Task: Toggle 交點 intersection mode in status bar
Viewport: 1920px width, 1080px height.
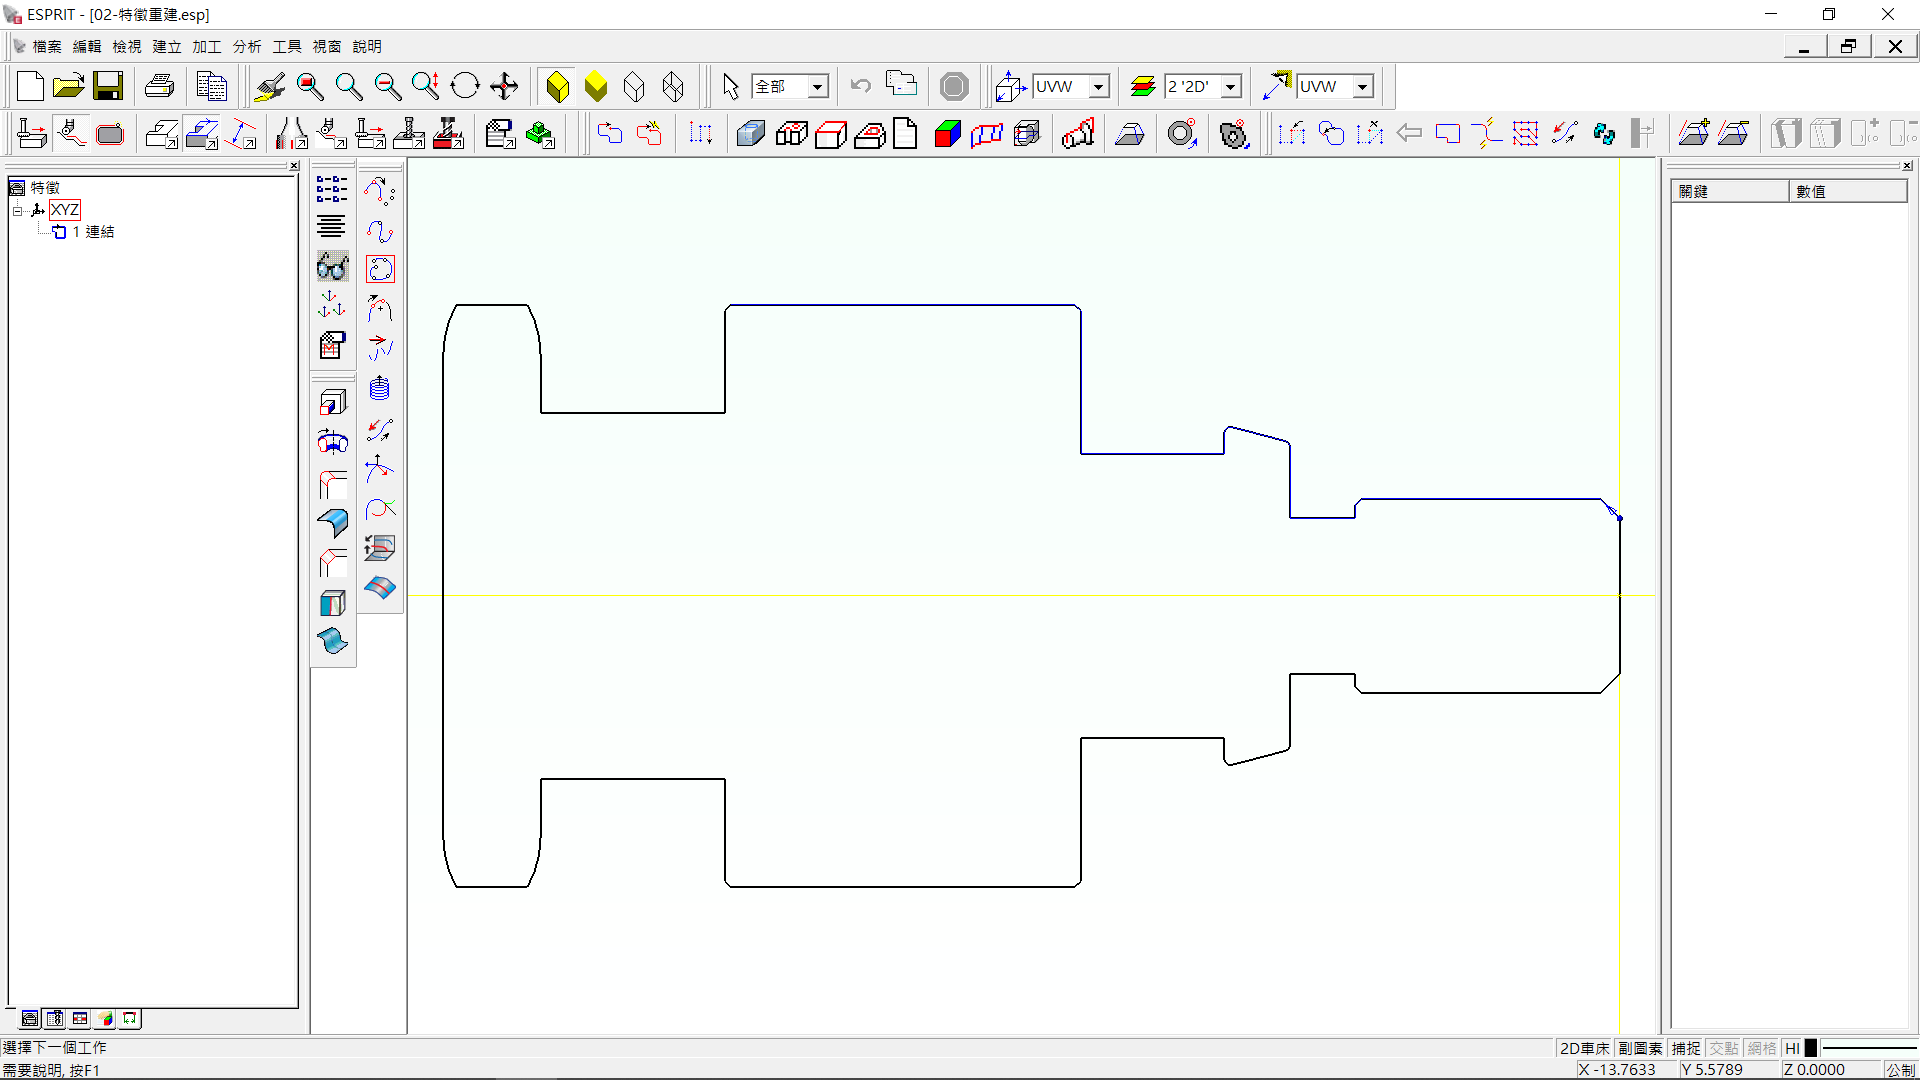Action: point(1724,1048)
